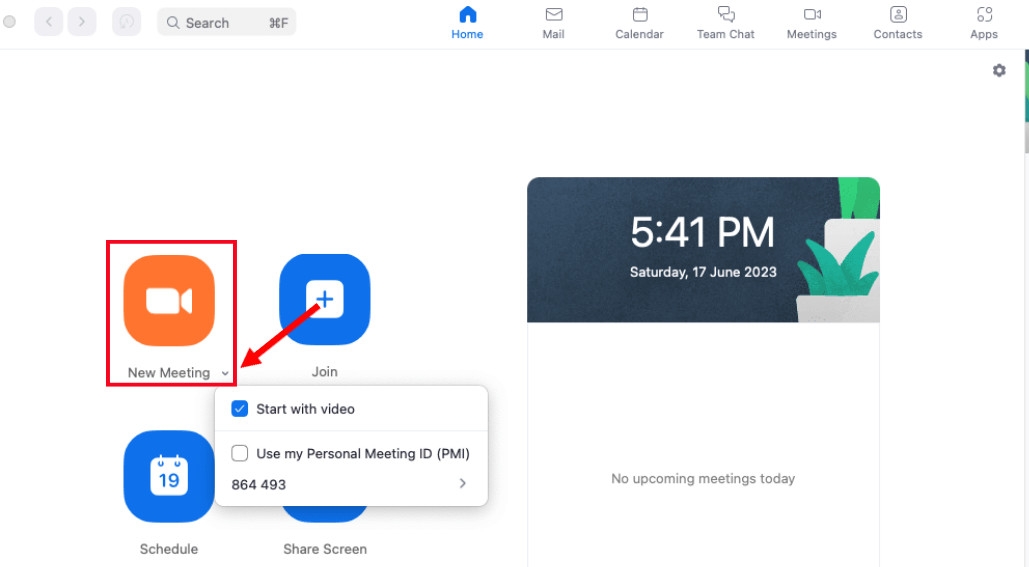The image size is (1029, 567).
Task: Expand the New Meeting dropdown arrow
Action: point(225,373)
